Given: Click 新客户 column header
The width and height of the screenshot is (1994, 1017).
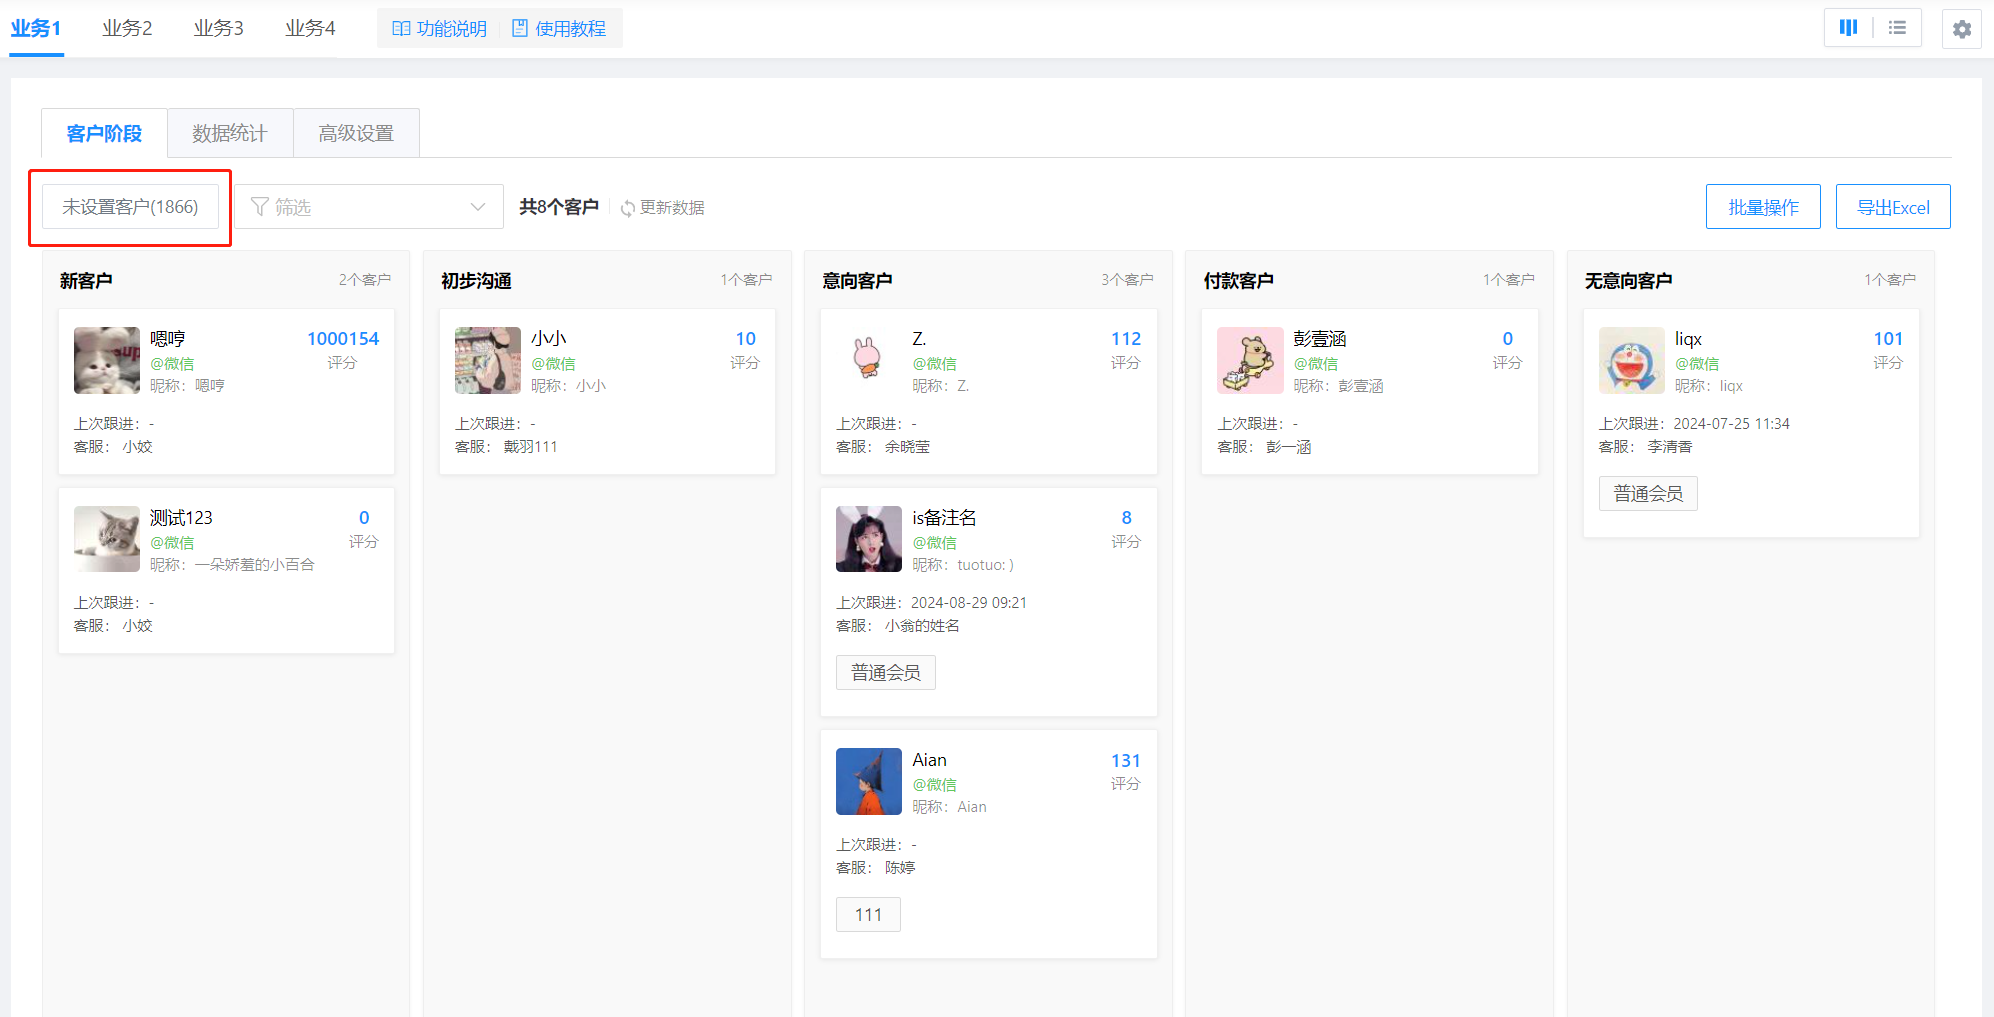Looking at the screenshot, I should coord(86,281).
